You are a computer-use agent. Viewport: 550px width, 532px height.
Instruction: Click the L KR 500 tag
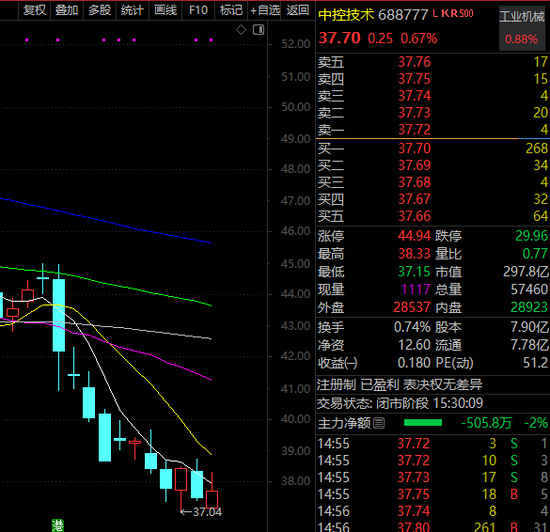[x=453, y=14]
